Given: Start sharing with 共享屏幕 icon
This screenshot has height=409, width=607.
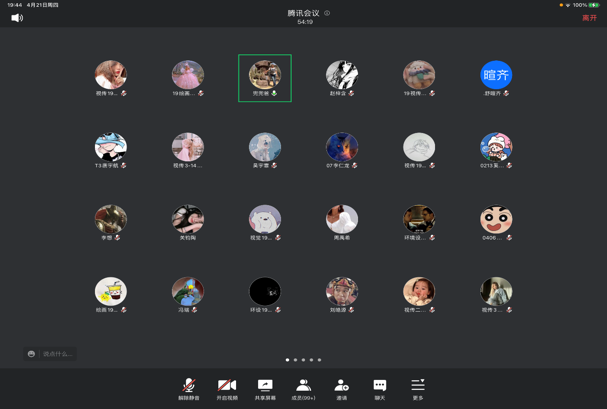Looking at the screenshot, I should 265,388.
